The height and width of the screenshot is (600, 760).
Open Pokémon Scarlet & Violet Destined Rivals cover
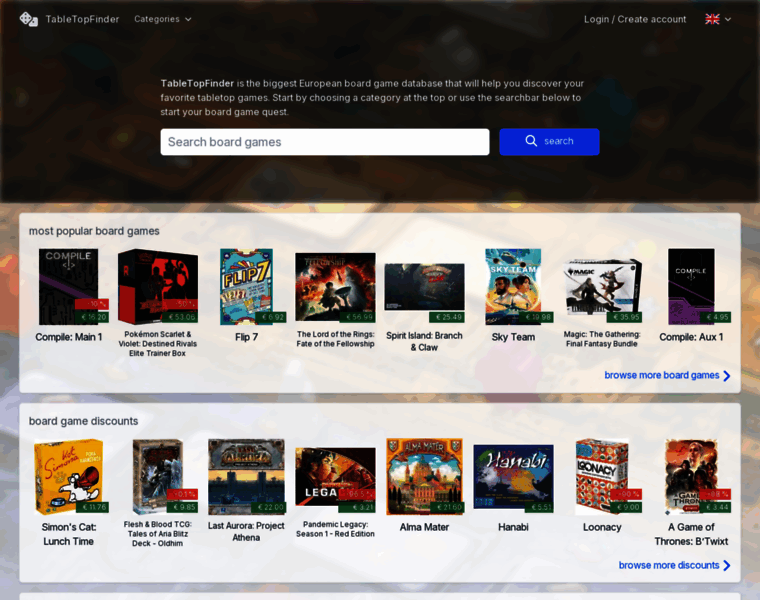[x=158, y=286]
